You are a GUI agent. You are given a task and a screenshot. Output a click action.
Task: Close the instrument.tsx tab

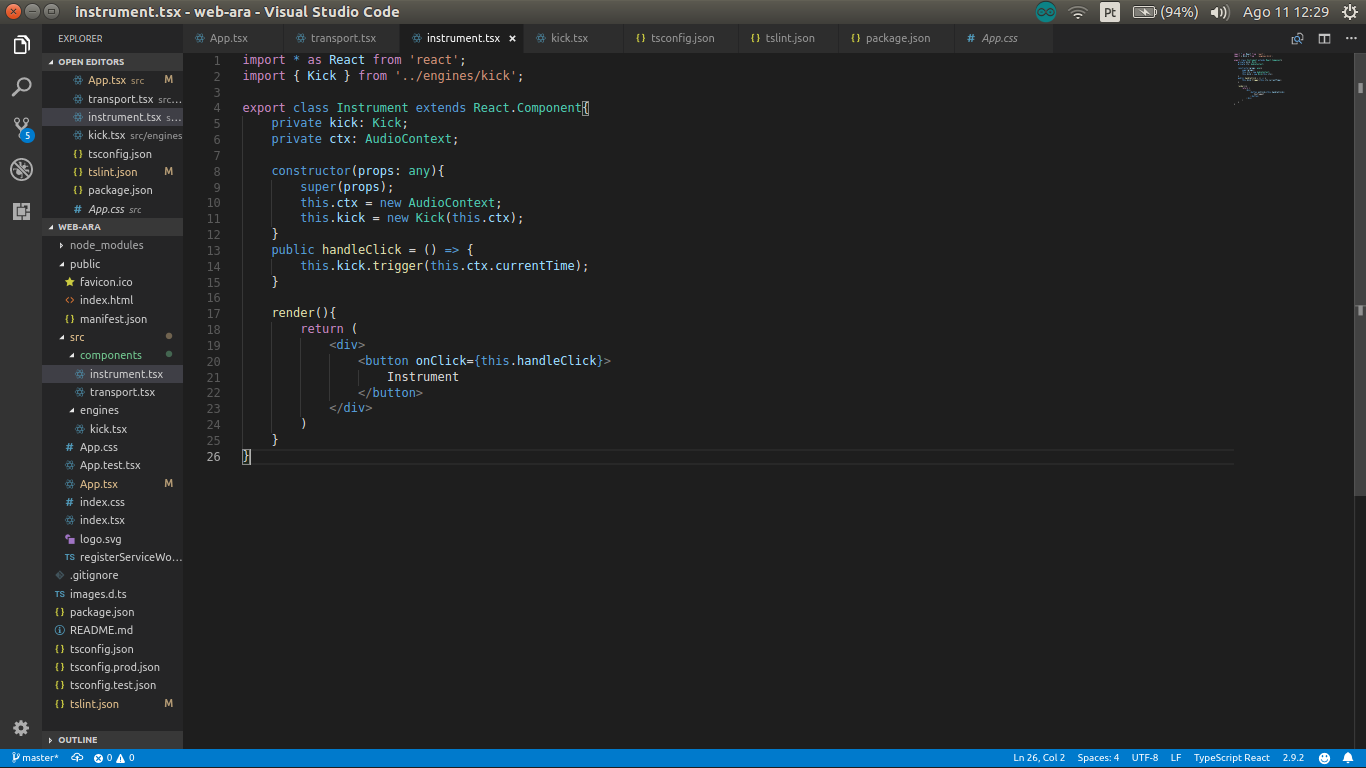point(513,39)
